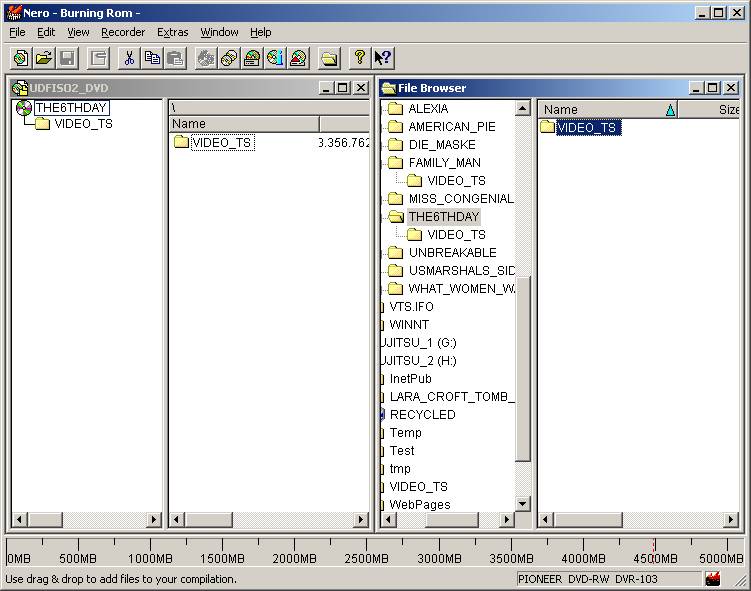Click File Browser tree scroll up arrow
Viewport: 751px width, 591px height.
523,109
